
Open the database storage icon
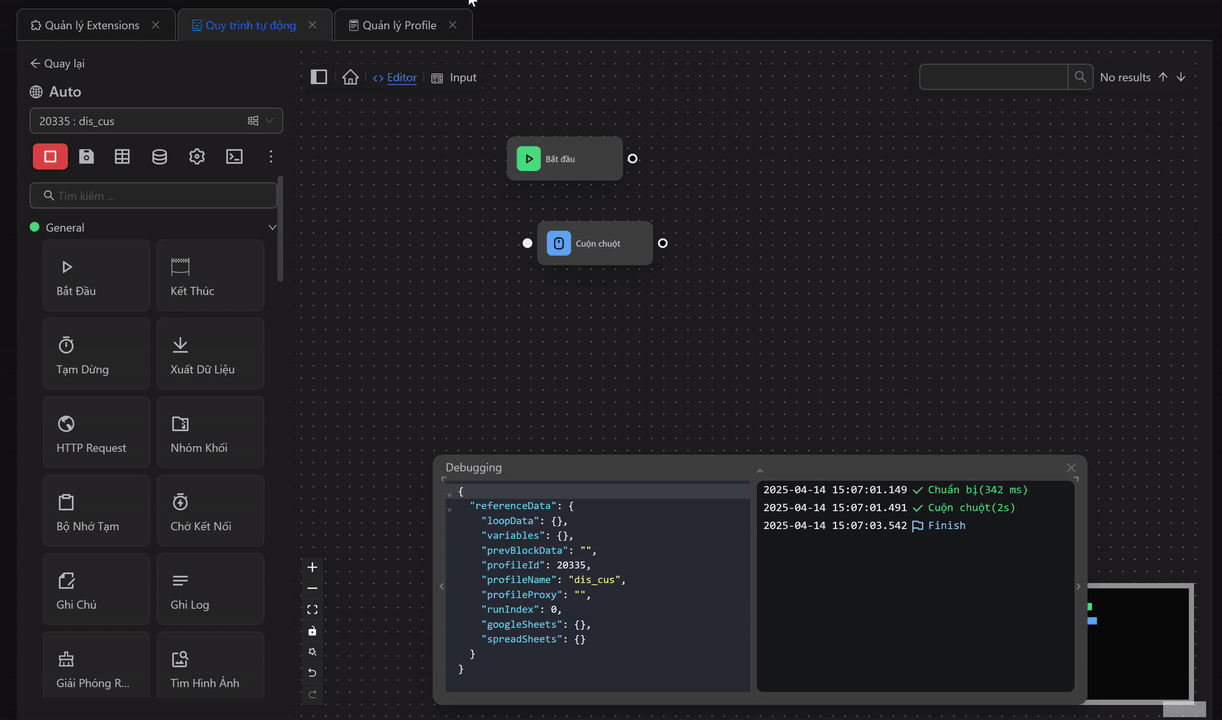[159, 156]
